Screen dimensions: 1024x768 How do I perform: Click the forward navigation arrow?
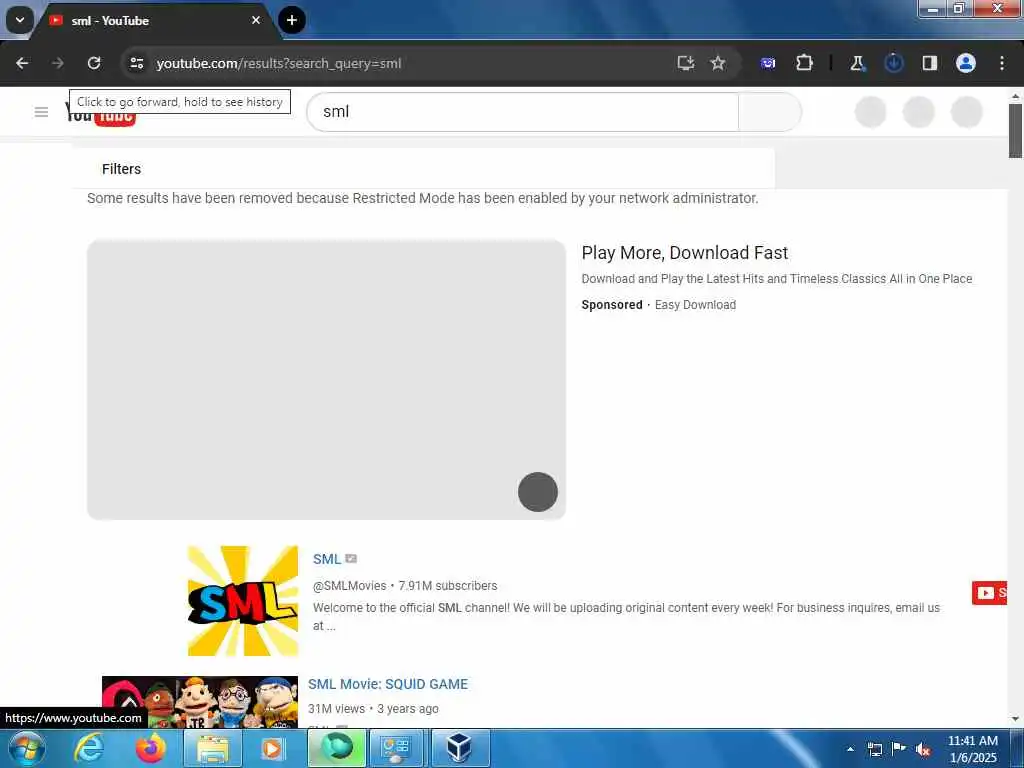tap(57, 63)
